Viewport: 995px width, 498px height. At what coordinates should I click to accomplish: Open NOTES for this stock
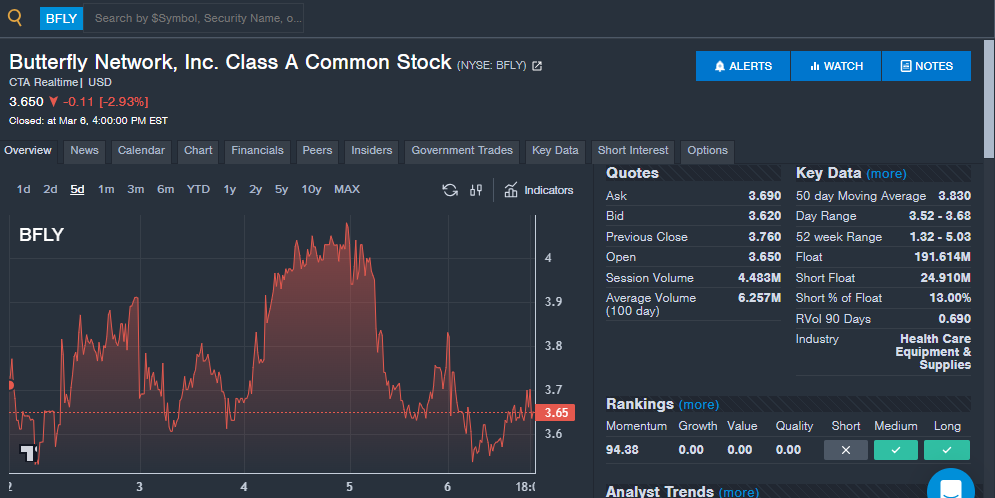coord(926,66)
